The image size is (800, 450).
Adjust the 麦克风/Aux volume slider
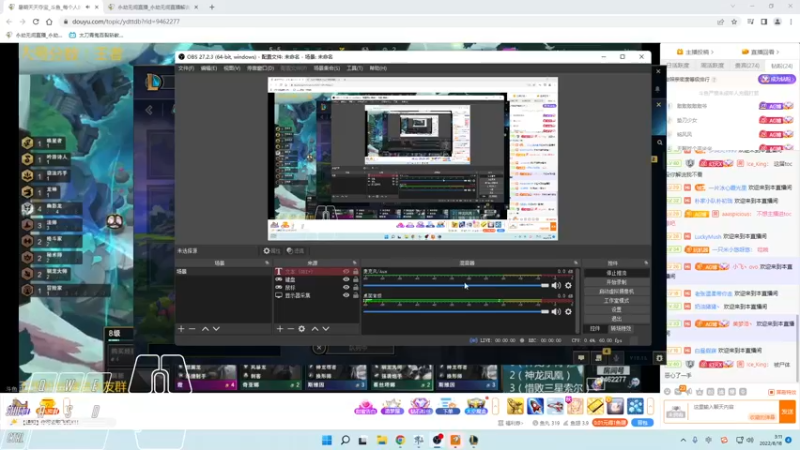click(456, 285)
